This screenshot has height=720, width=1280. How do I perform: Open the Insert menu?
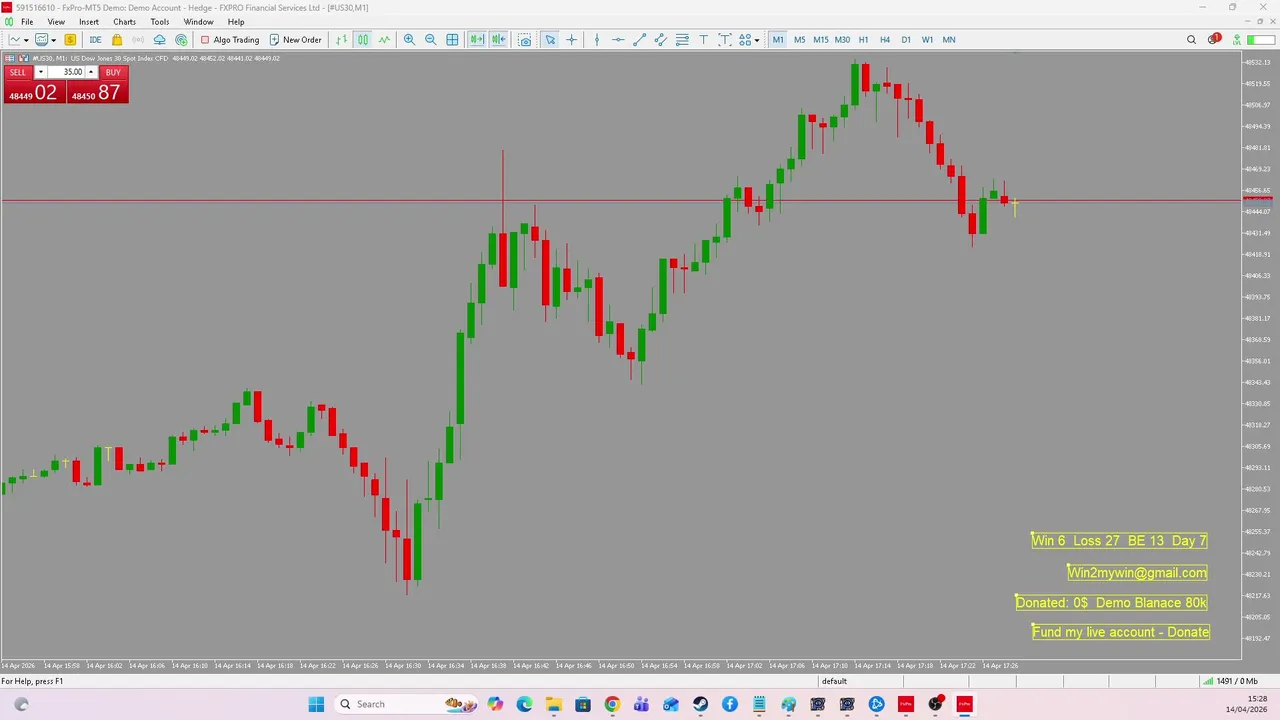click(x=89, y=22)
